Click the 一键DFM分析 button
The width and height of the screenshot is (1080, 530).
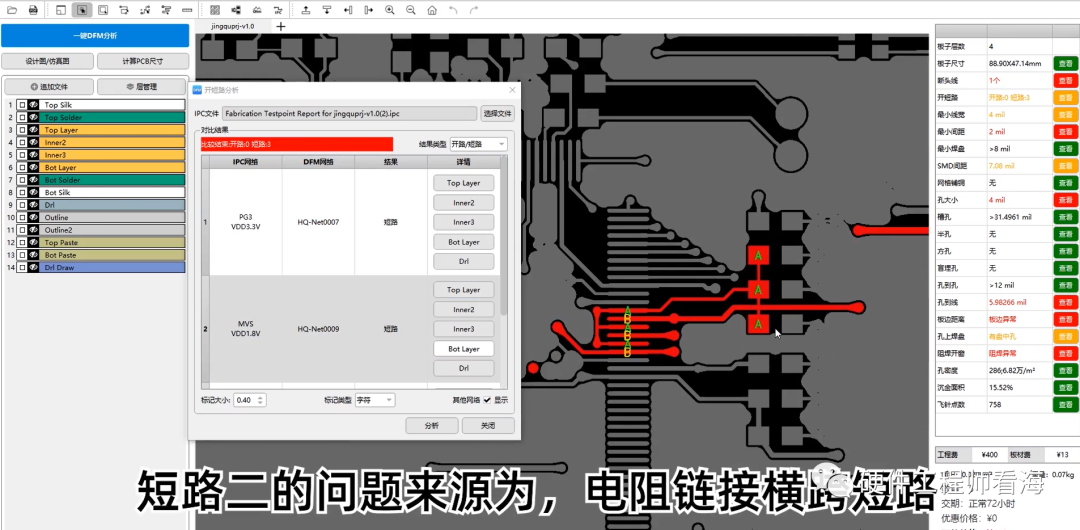(x=95, y=36)
